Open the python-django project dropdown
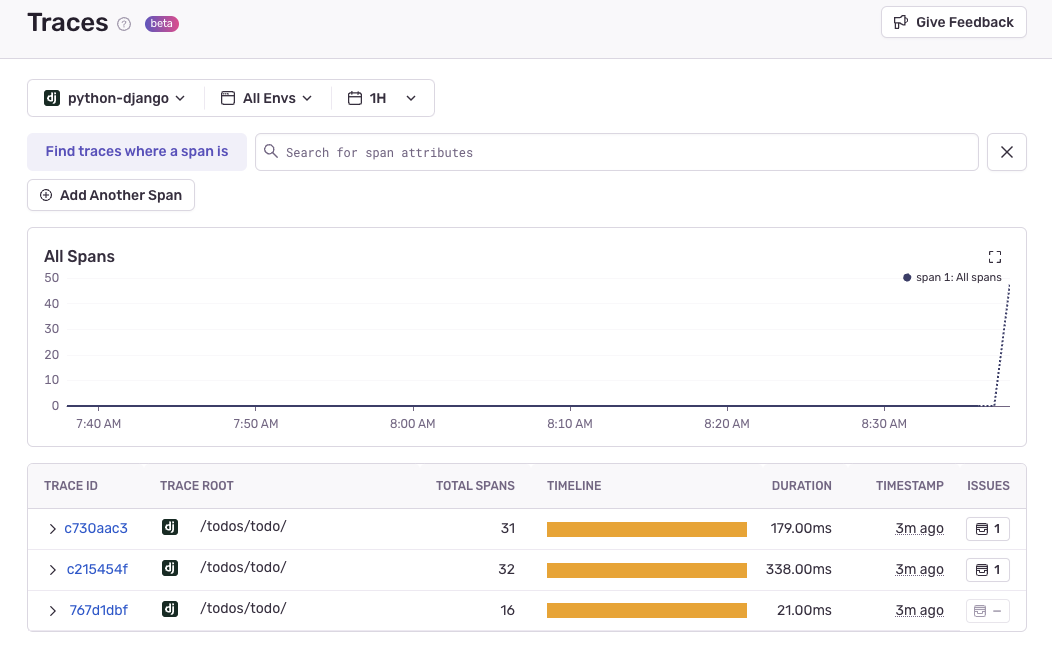The height and width of the screenshot is (672, 1052). click(115, 98)
